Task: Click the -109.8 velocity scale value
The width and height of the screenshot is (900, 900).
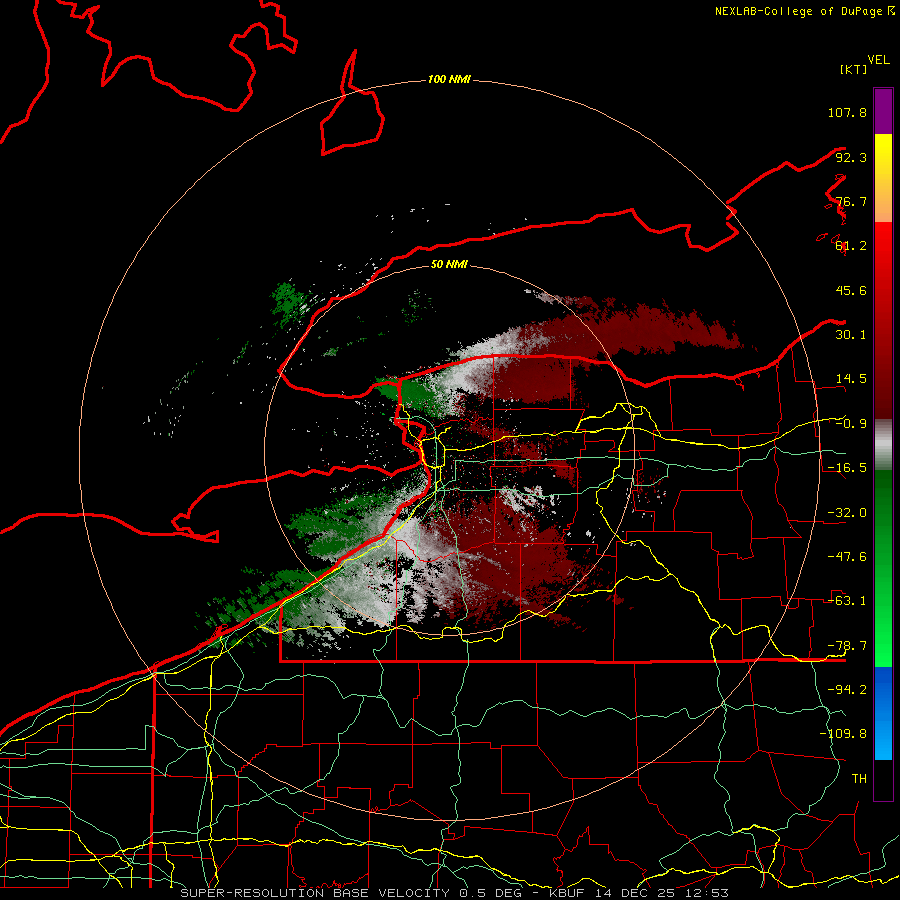Action: tap(843, 734)
